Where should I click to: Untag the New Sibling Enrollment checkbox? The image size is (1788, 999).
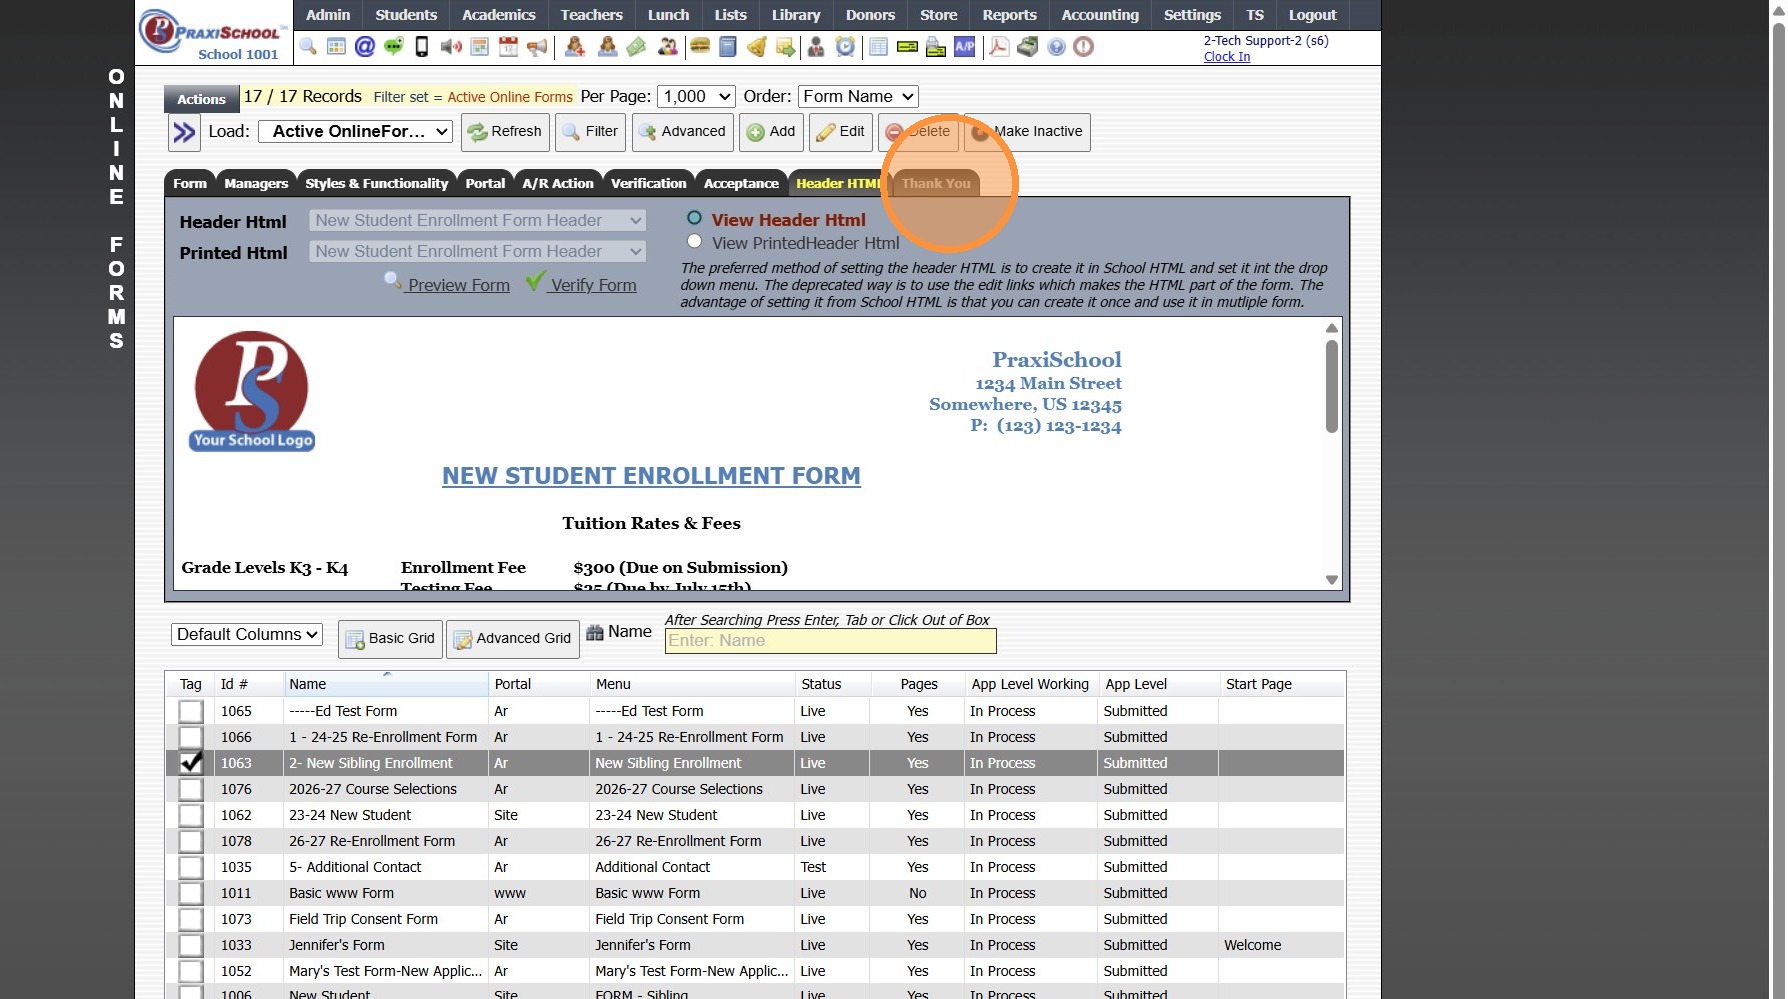pyautogui.click(x=191, y=763)
